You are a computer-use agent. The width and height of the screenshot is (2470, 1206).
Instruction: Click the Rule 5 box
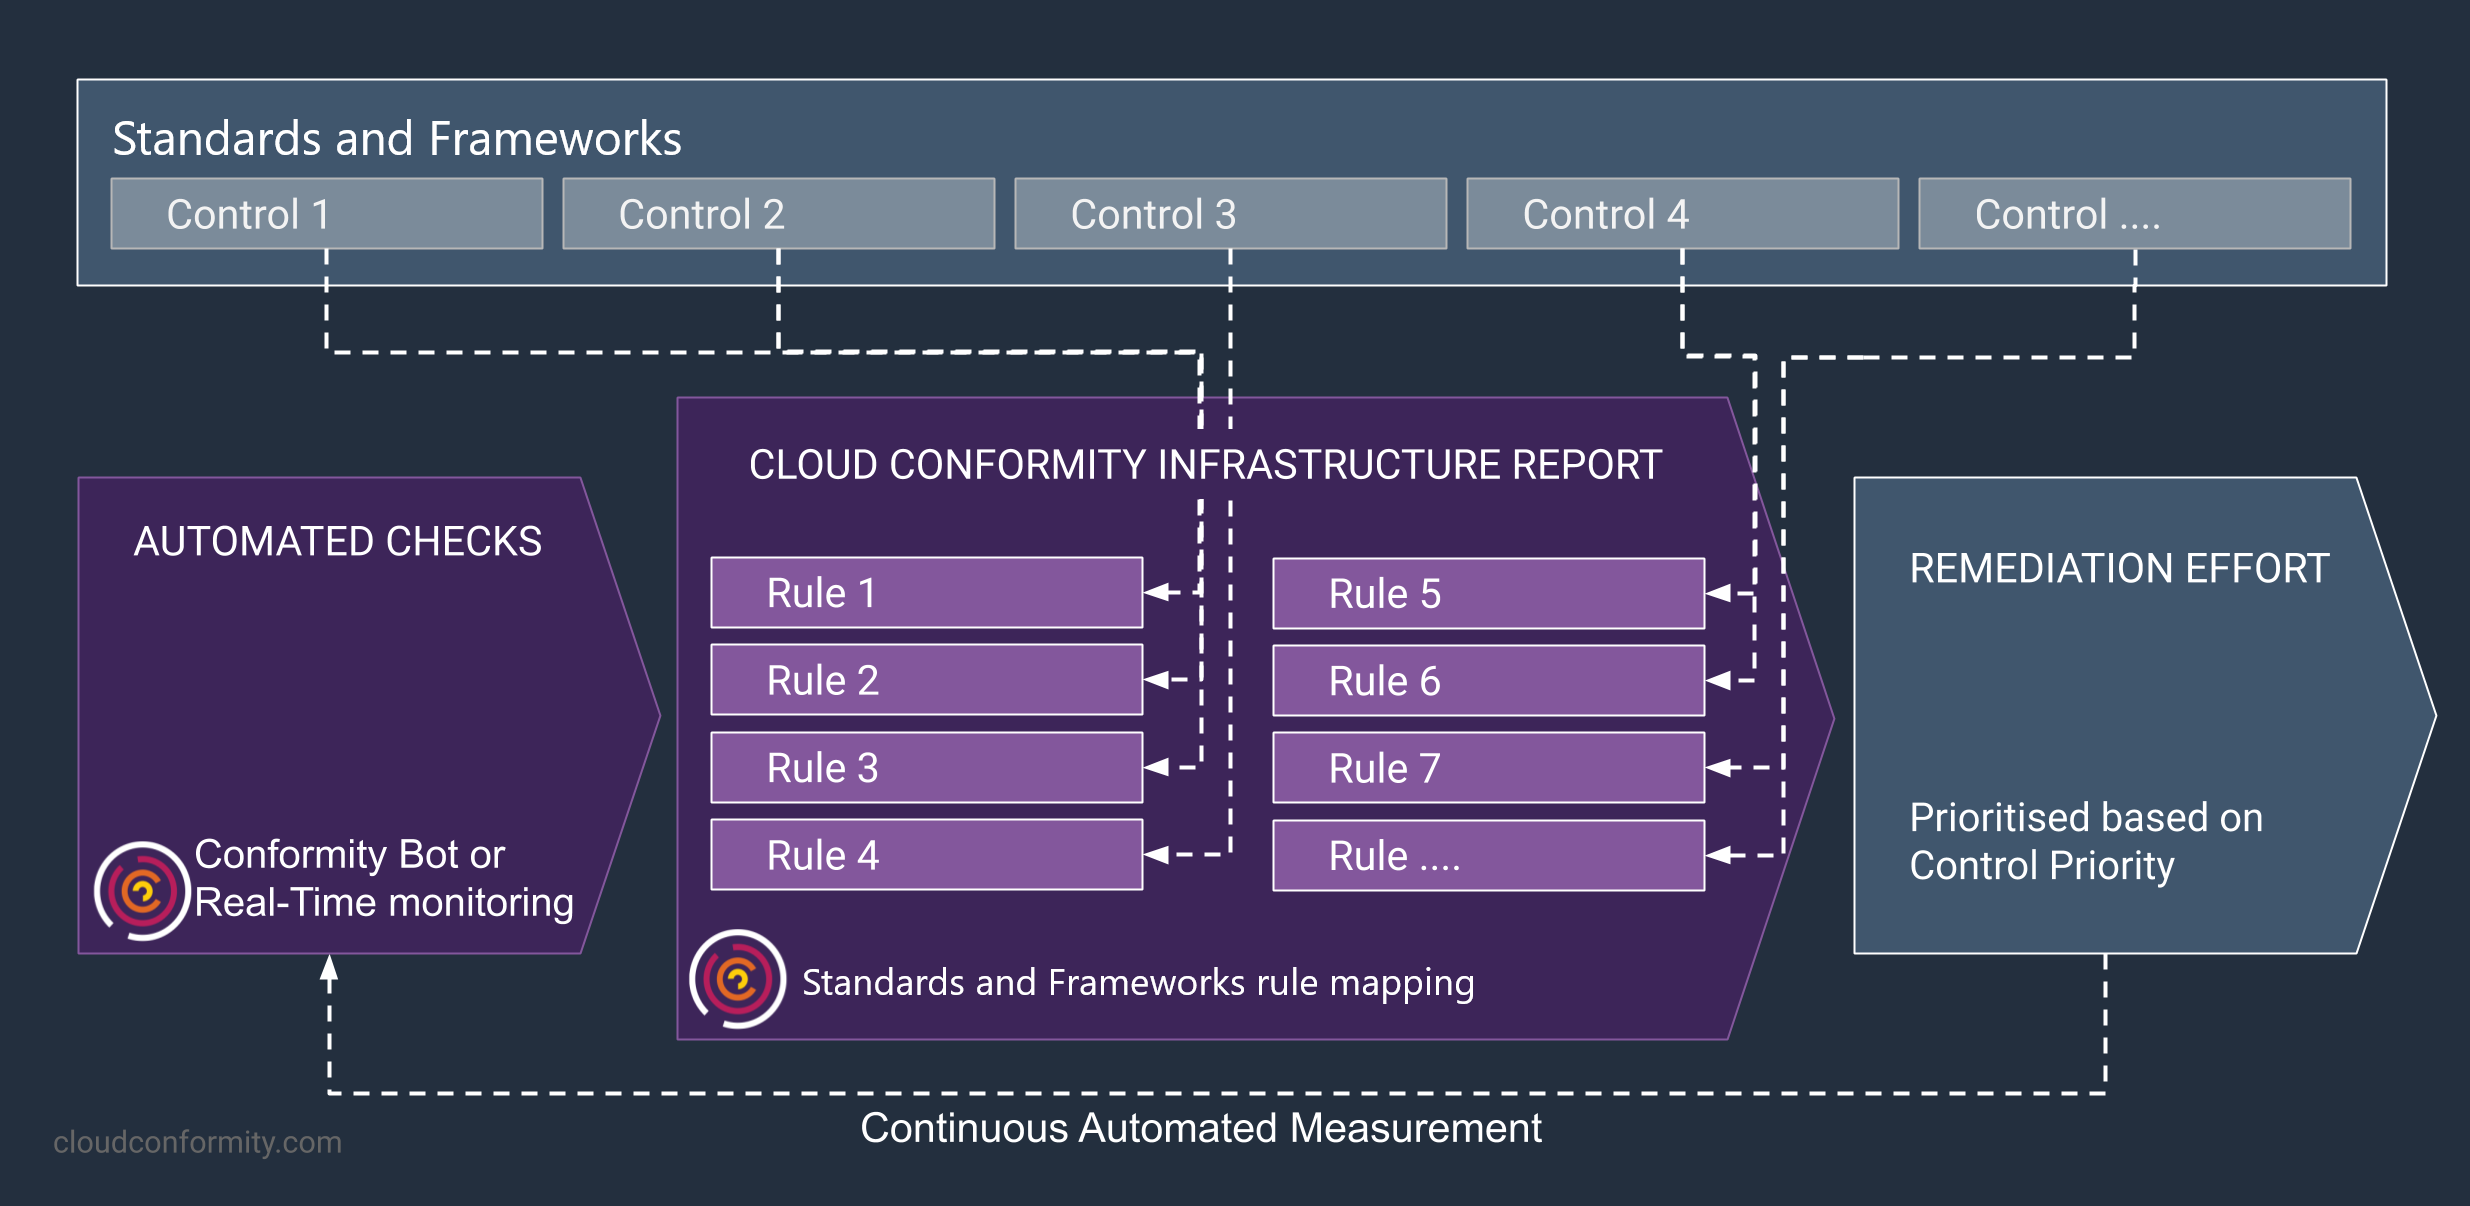click(1489, 594)
